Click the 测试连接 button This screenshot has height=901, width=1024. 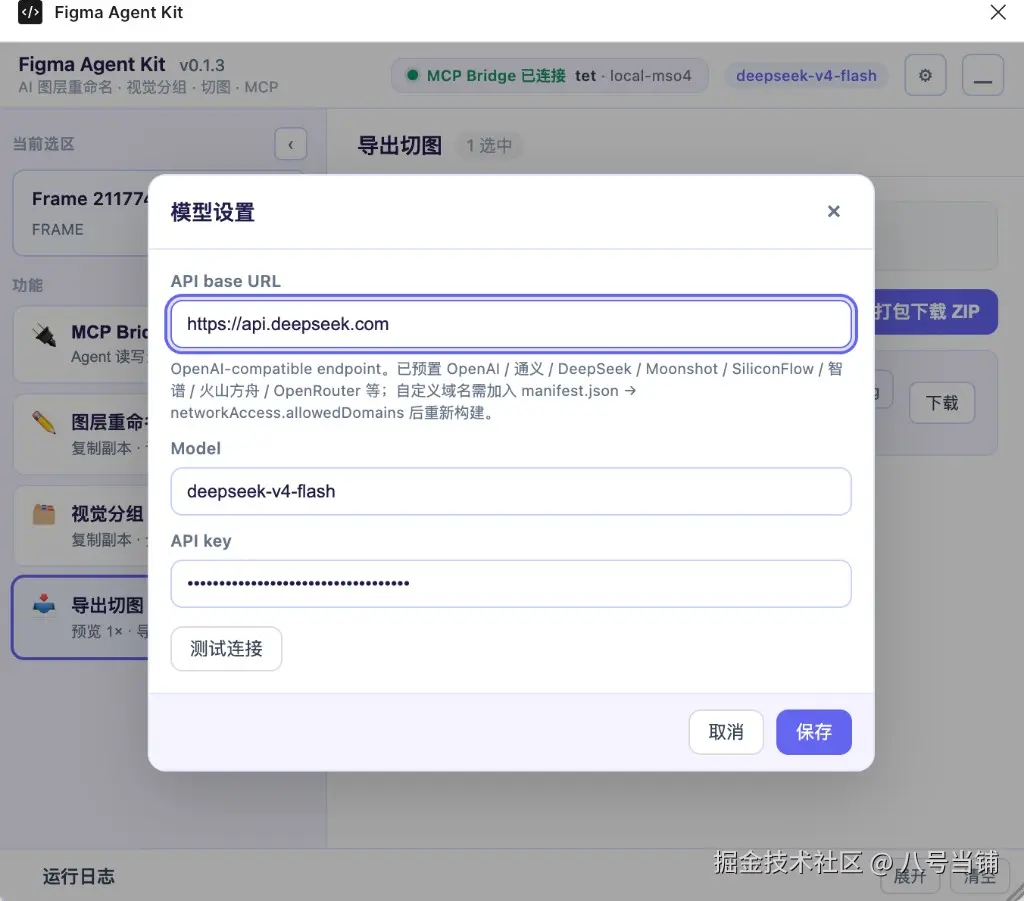[226, 648]
